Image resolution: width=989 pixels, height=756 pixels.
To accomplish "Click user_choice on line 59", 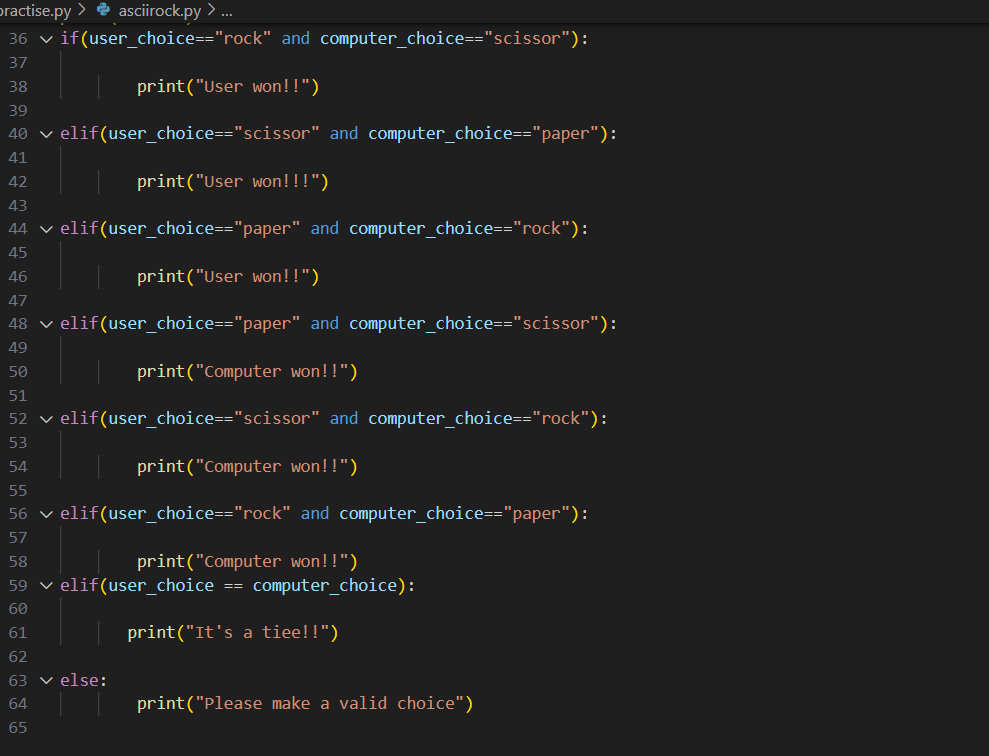I will coord(161,586).
